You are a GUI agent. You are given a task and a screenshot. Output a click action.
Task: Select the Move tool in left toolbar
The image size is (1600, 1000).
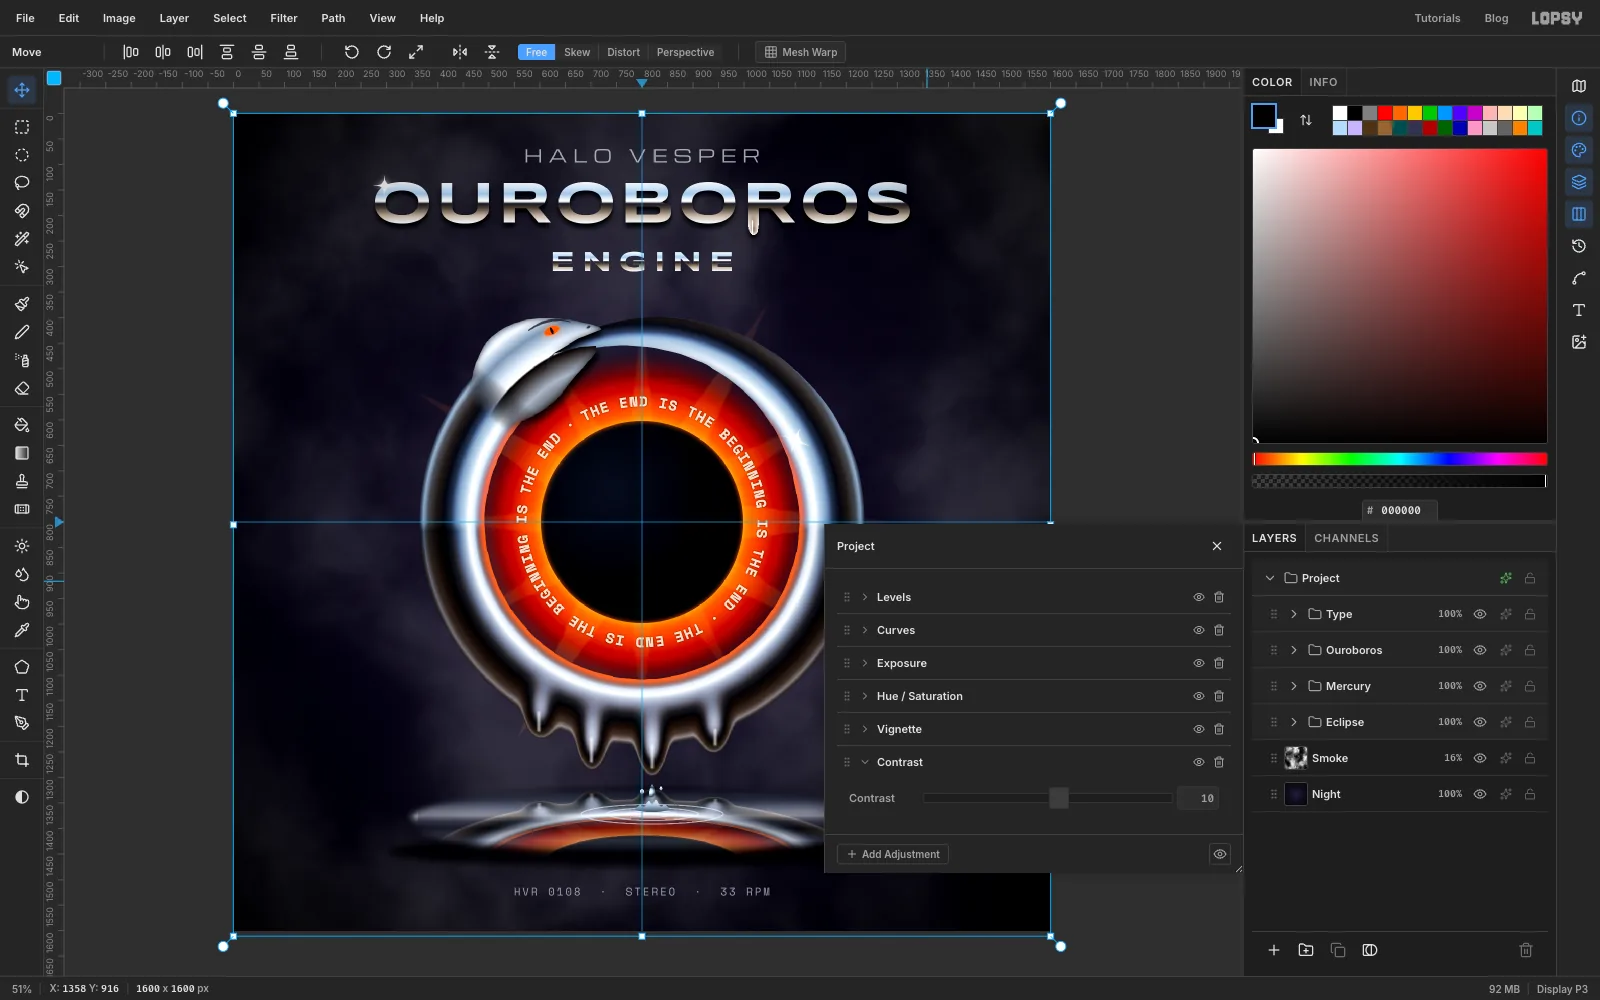pyautogui.click(x=22, y=90)
